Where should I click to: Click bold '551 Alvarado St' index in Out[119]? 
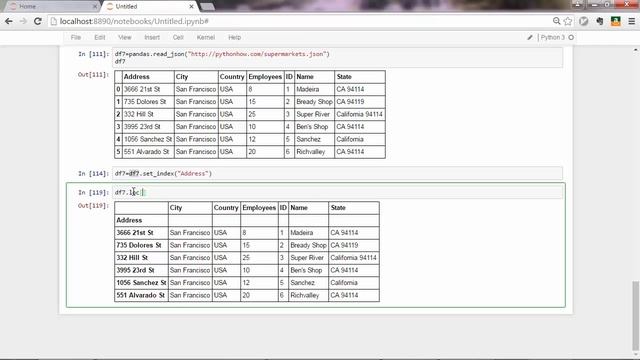(x=140, y=295)
